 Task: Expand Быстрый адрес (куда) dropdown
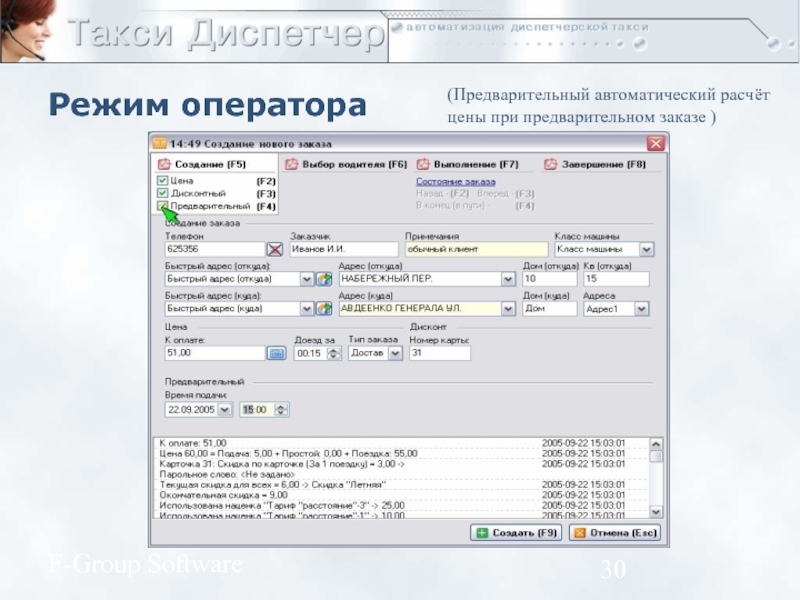pos(306,309)
